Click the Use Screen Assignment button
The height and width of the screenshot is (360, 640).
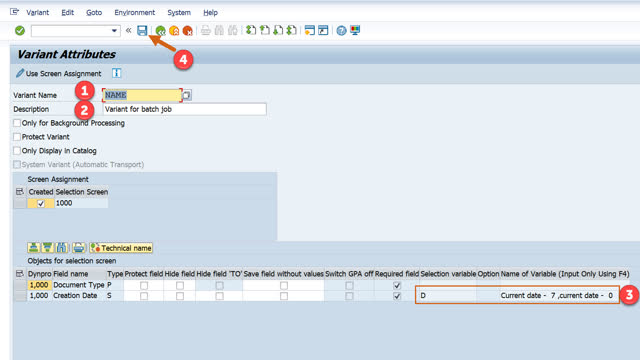(58, 73)
